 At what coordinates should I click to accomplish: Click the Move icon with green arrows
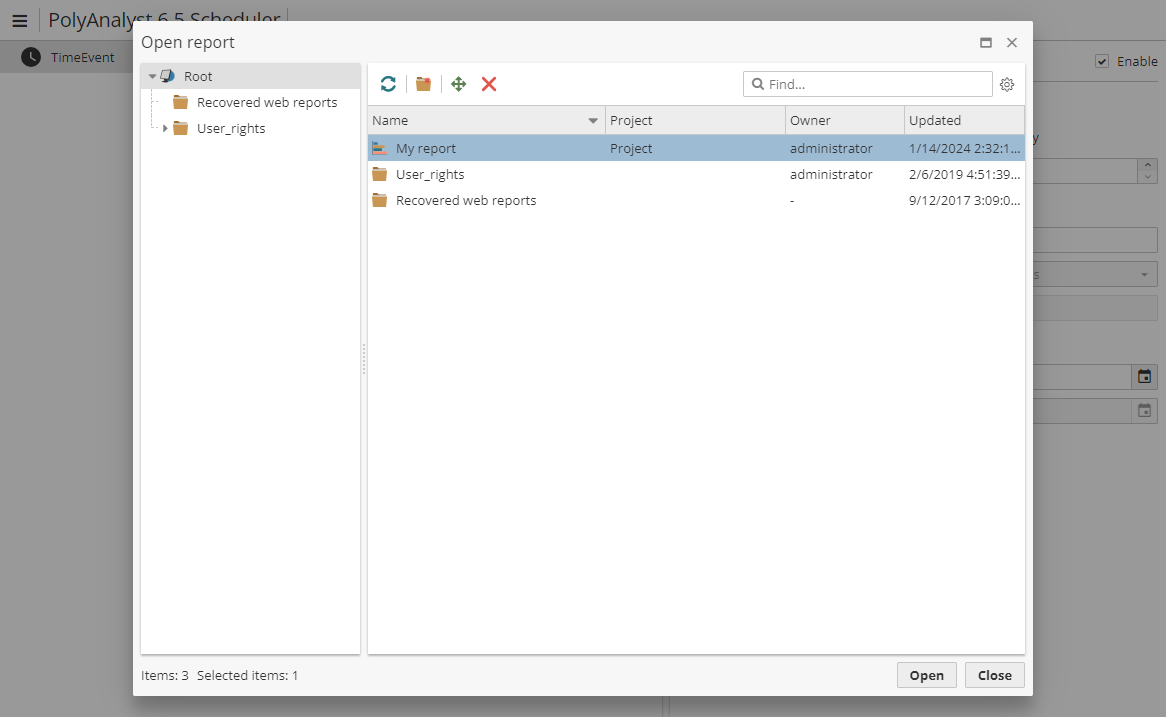[x=459, y=84]
